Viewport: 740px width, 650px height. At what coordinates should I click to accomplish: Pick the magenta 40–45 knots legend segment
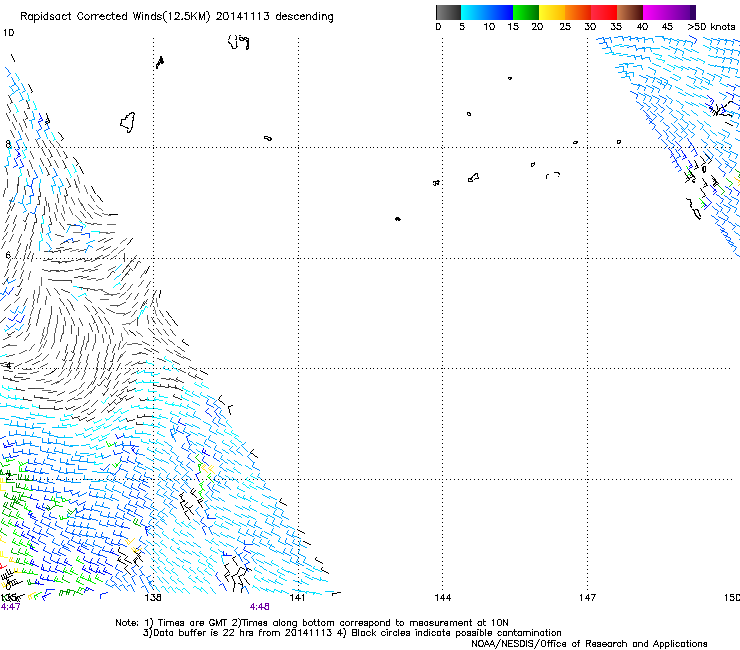tap(656, 12)
